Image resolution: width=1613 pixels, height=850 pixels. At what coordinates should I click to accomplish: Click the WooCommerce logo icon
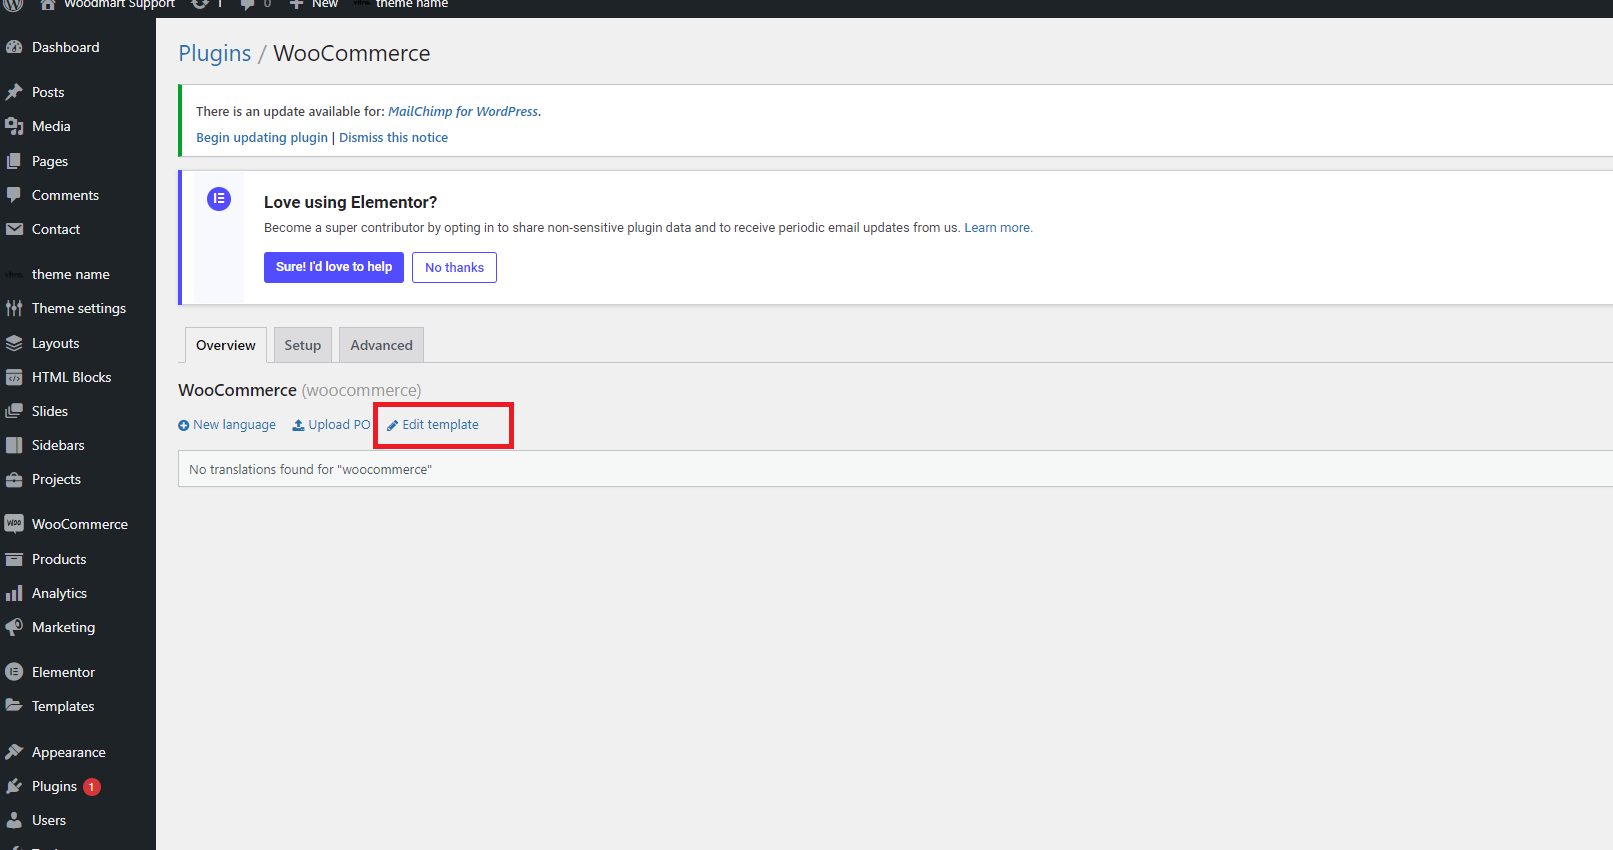14,523
